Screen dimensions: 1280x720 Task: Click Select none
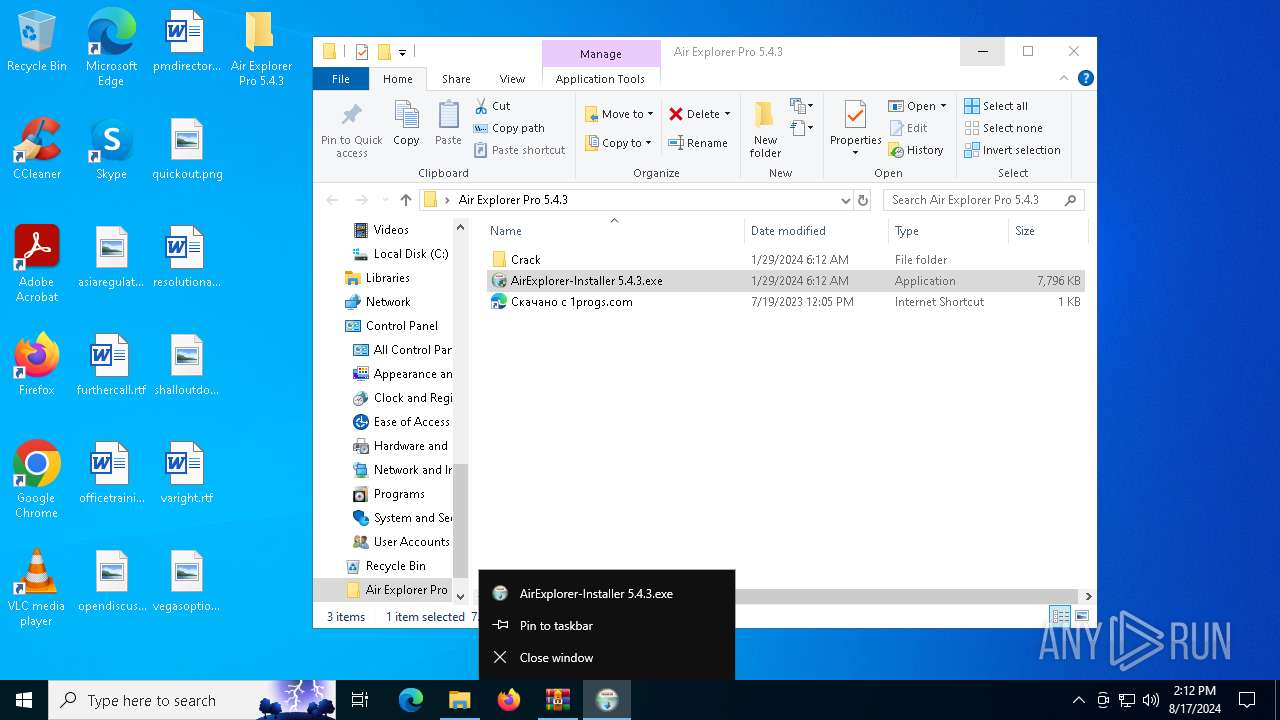[x=1003, y=128]
